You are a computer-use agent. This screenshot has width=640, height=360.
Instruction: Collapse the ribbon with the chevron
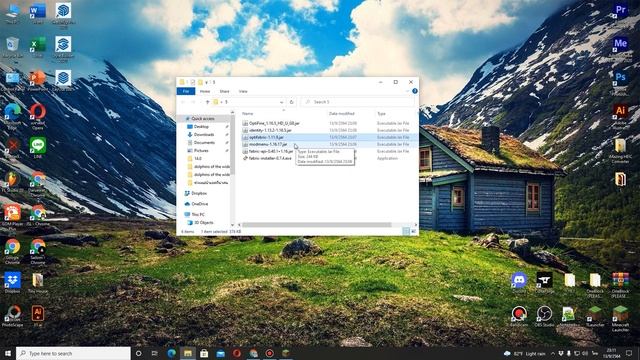coord(408,91)
